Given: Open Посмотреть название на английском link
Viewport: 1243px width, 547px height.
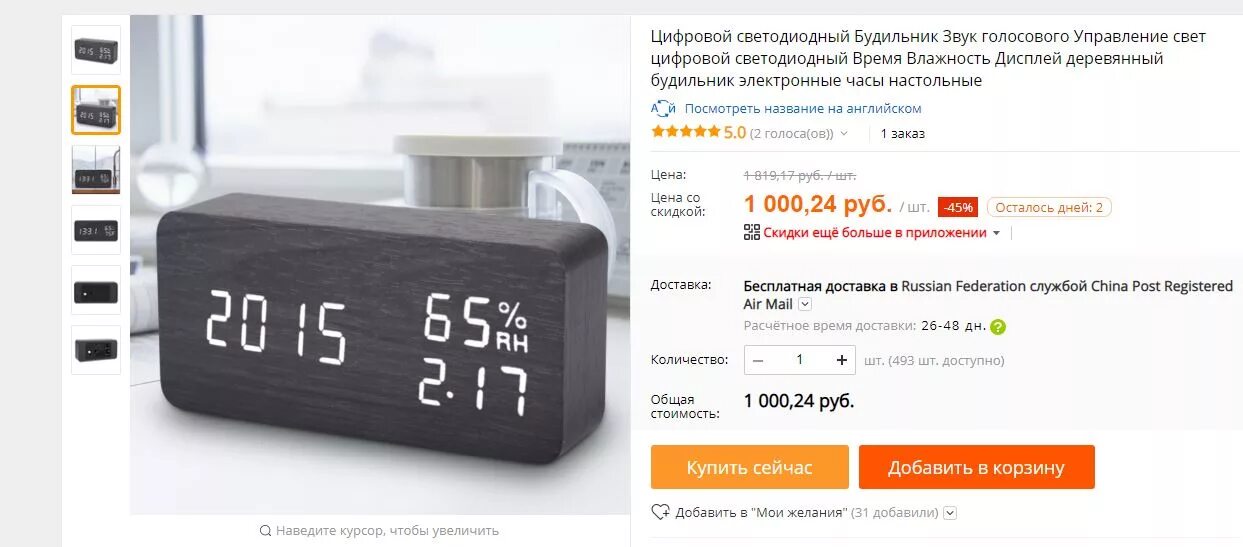Looking at the screenshot, I should (x=803, y=108).
